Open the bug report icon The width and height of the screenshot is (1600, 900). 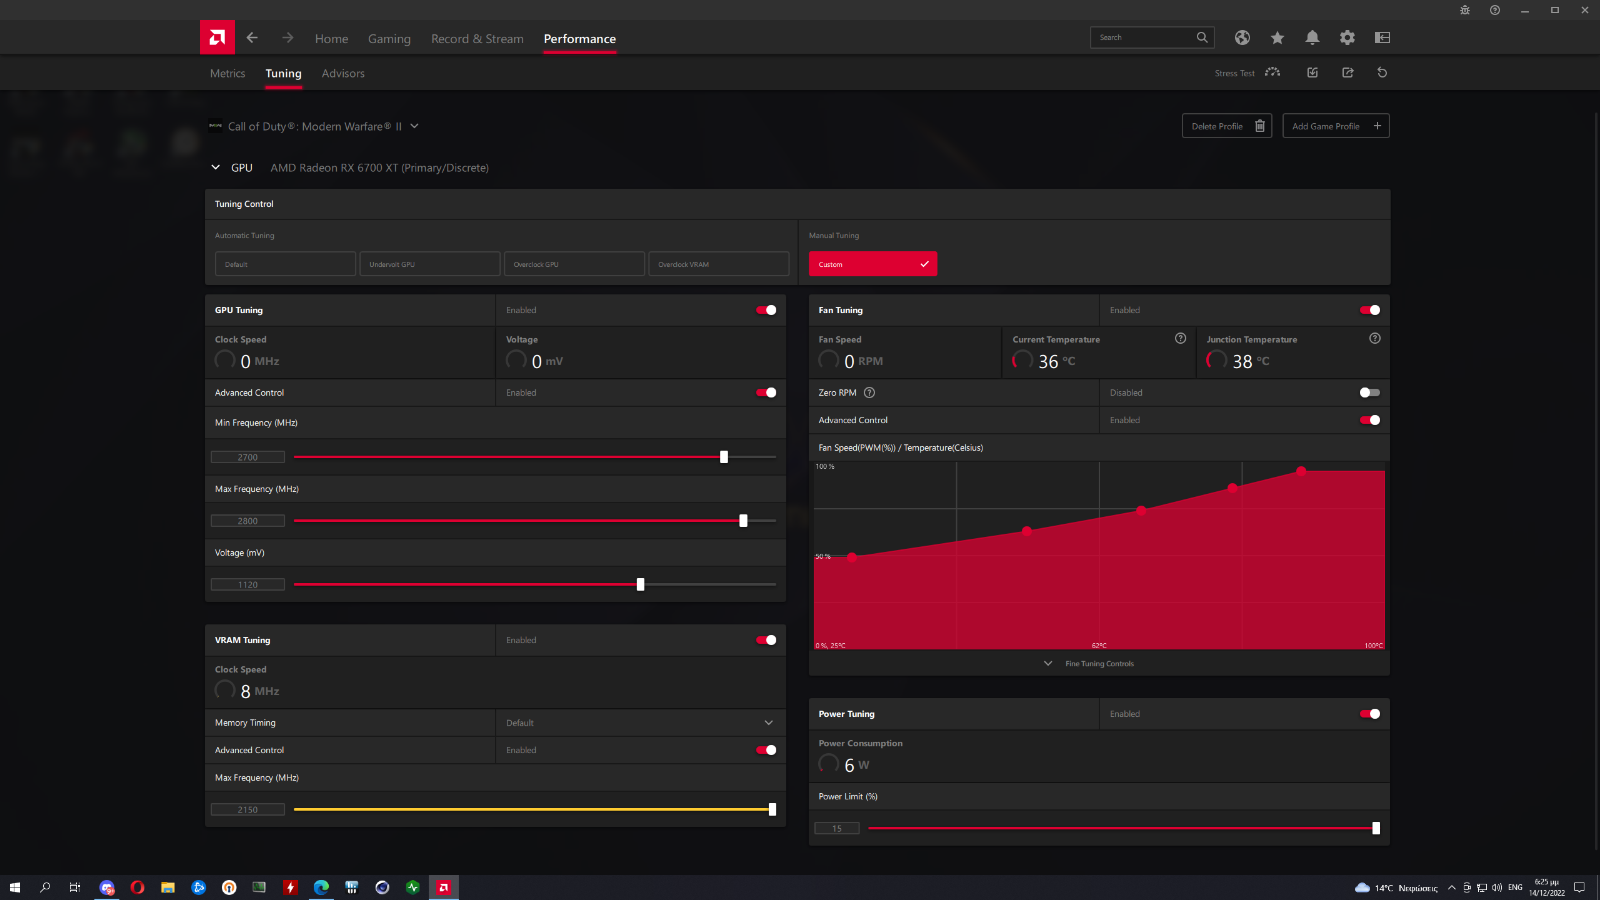tap(1465, 10)
